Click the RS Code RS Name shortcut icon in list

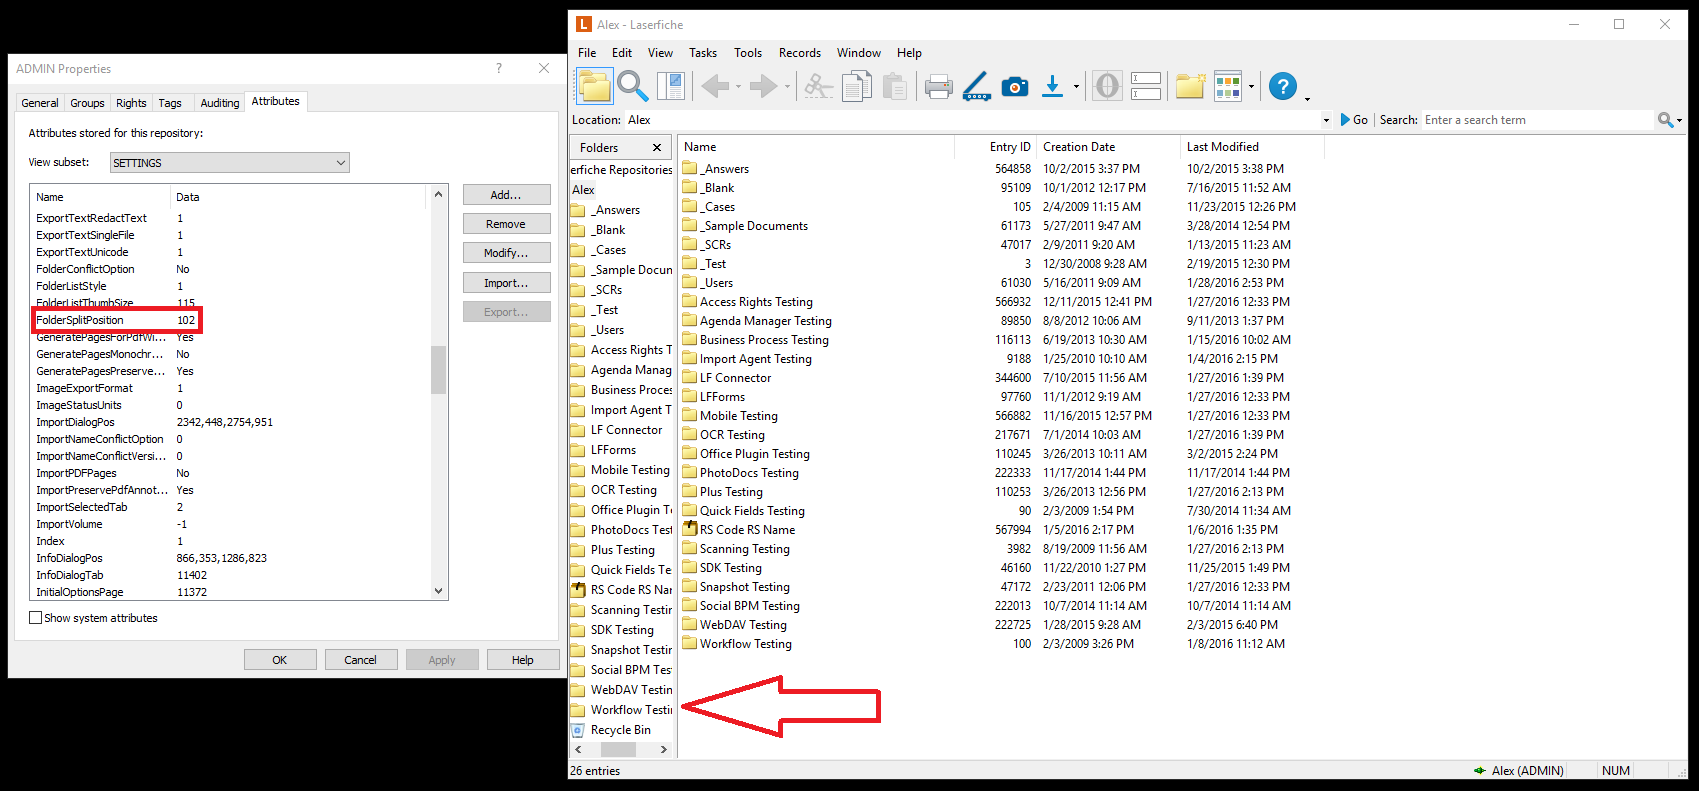click(x=690, y=529)
